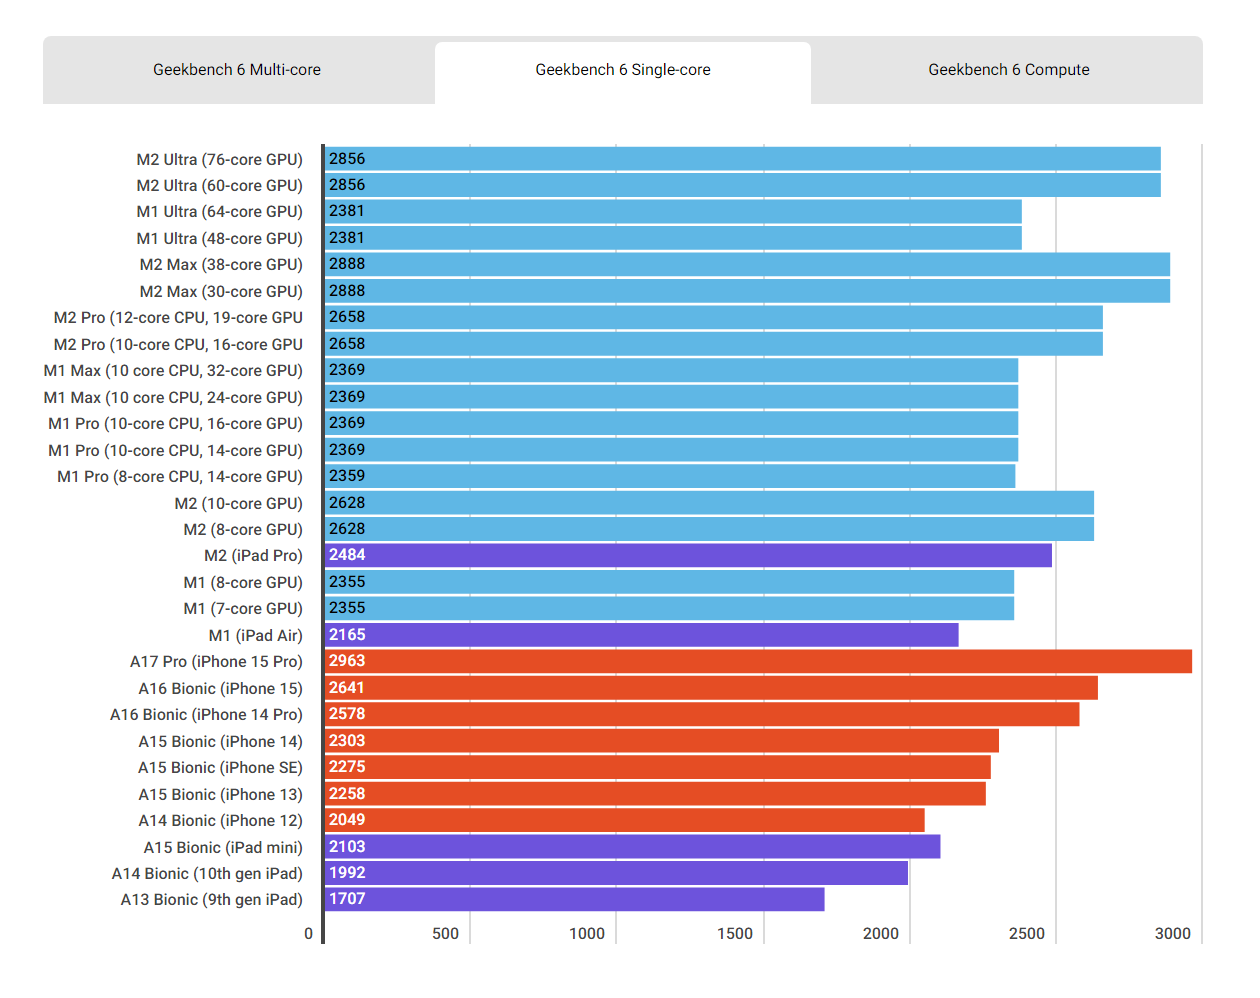Open the Geekbench 6 Compute tab
Screen dimensions: 1260x998
click(1008, 70)
